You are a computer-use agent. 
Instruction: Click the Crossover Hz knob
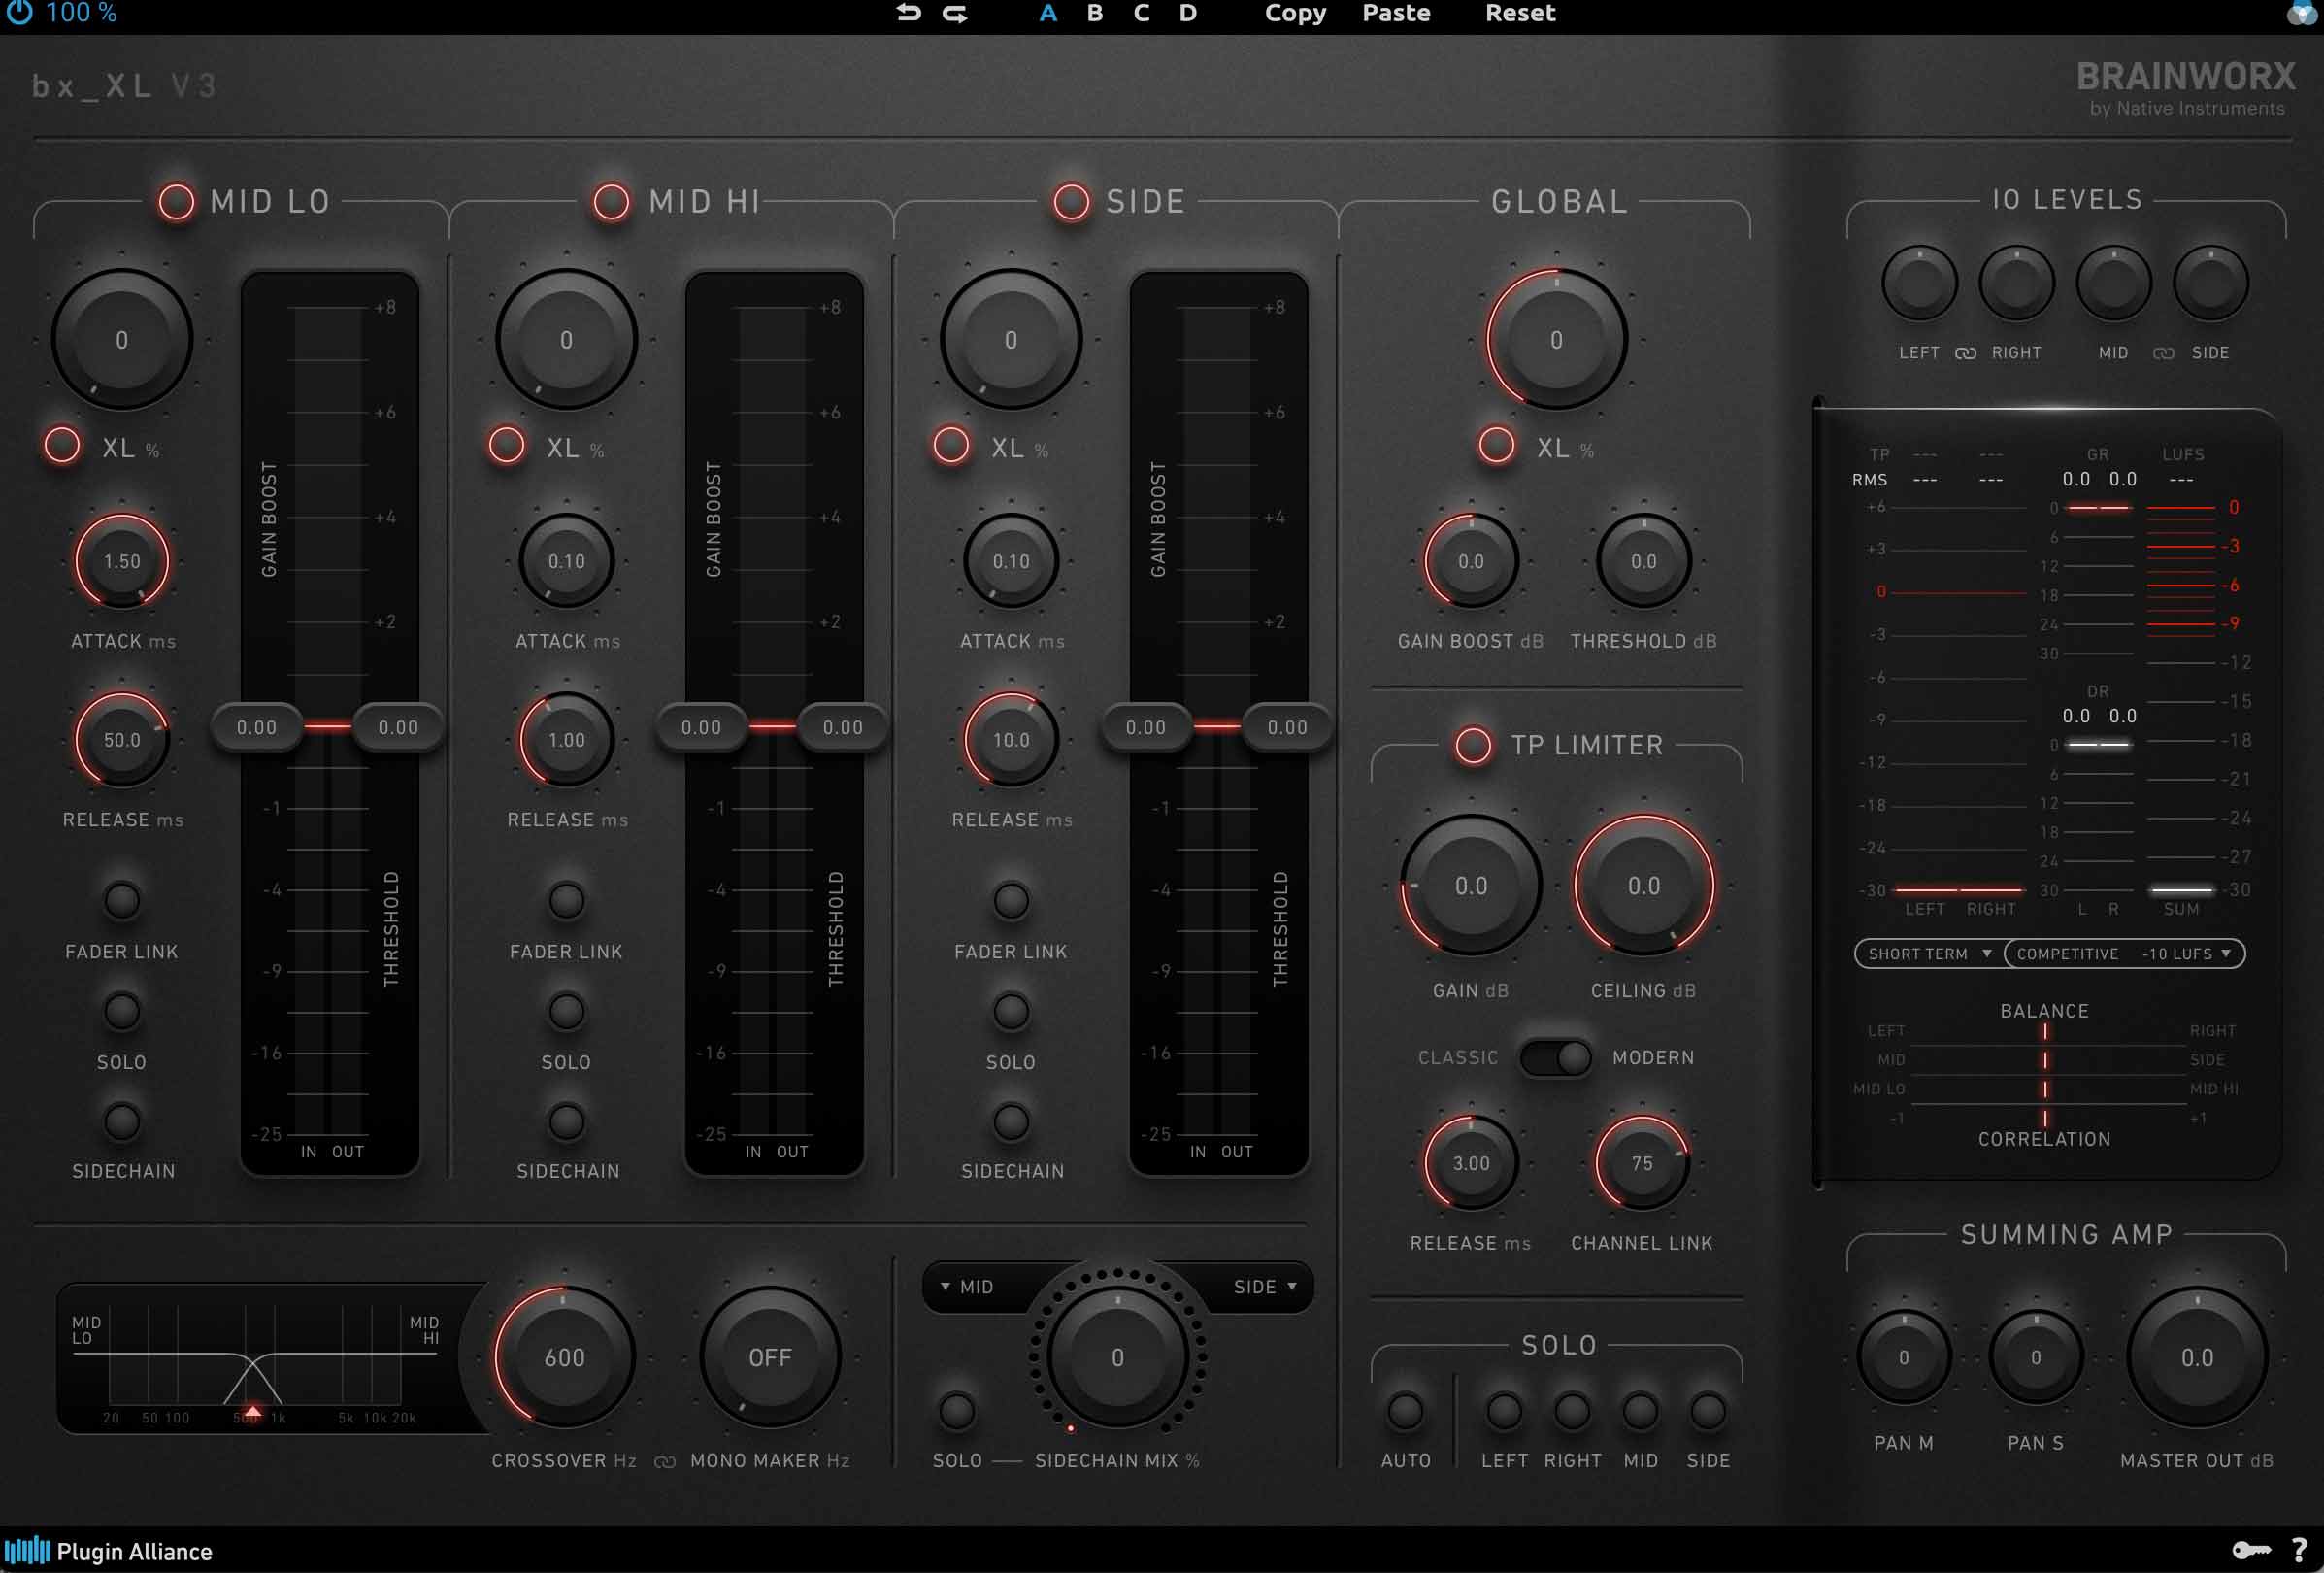564,1357
